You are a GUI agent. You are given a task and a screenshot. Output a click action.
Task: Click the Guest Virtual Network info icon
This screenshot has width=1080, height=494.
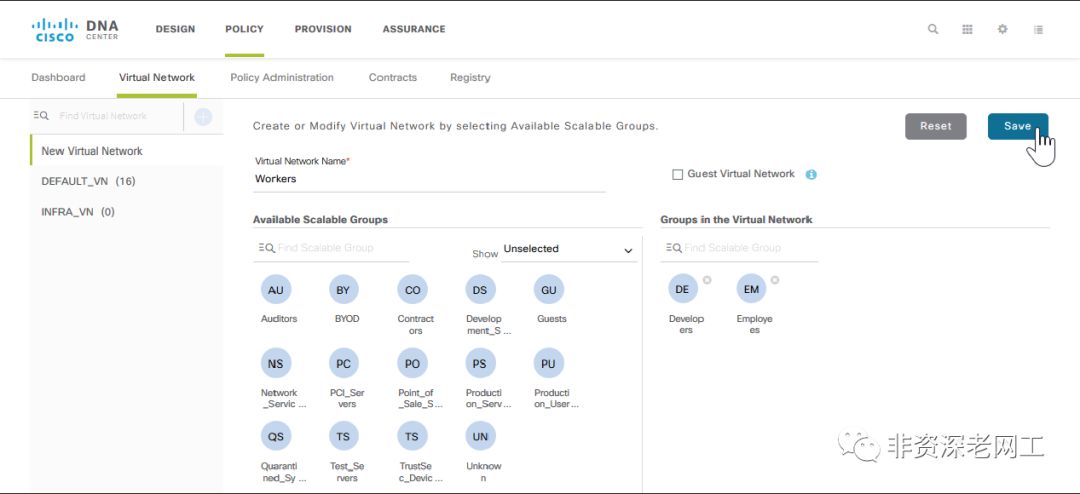(x=811, y=174)
